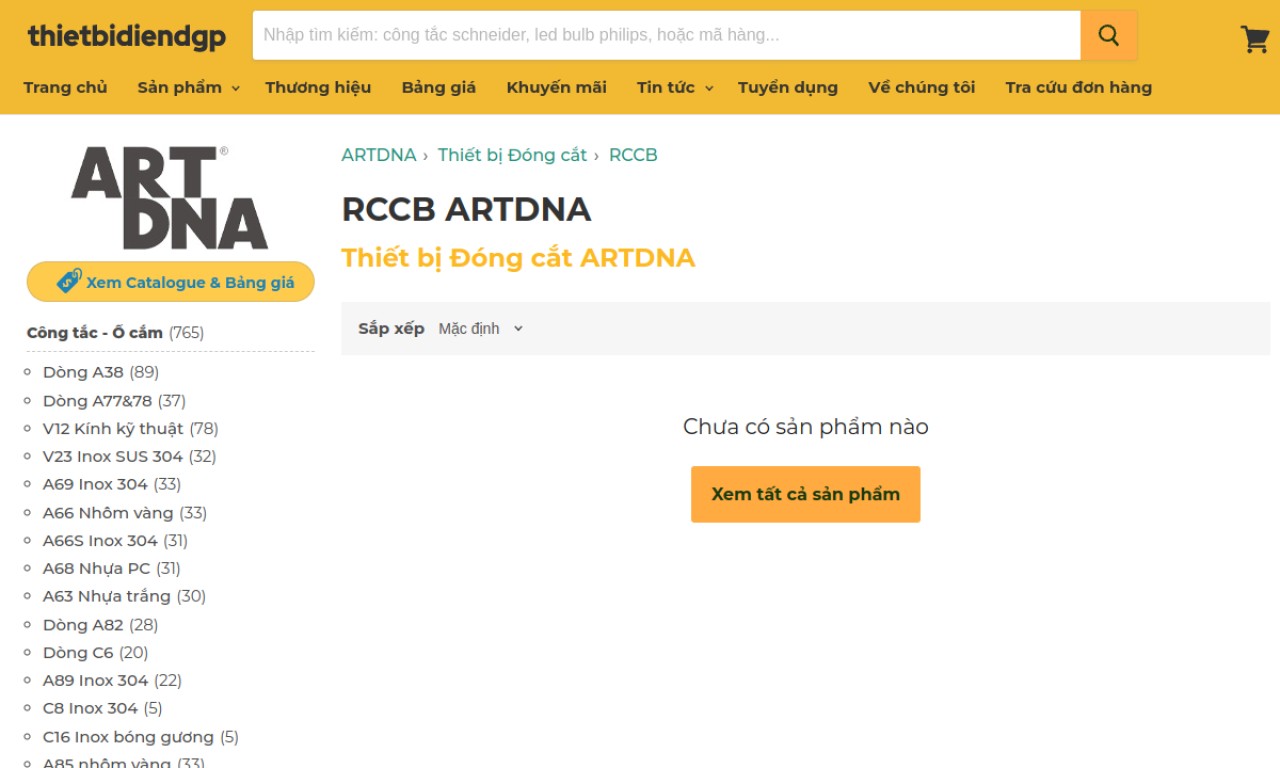Select A69 Inox 304 category
This screenshot has width=1280, height=768.
coord(95,484)
